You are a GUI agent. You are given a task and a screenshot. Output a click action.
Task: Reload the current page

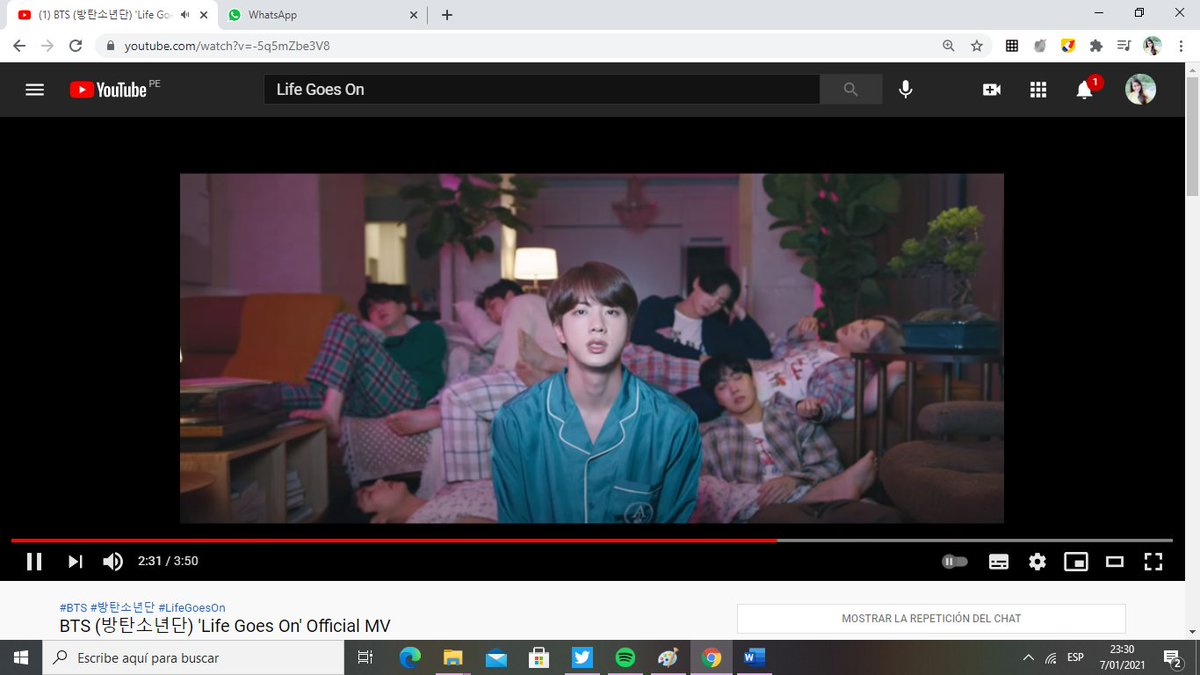[75, 46]
